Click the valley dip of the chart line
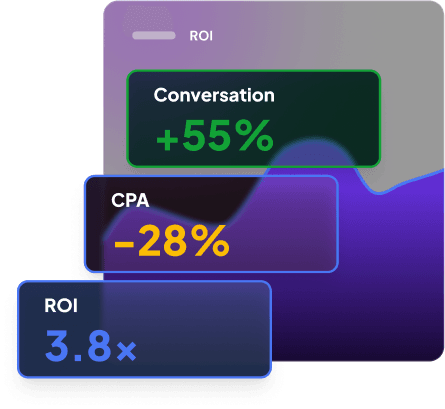This screenshot has height=409, width=445. click(377, 192)
